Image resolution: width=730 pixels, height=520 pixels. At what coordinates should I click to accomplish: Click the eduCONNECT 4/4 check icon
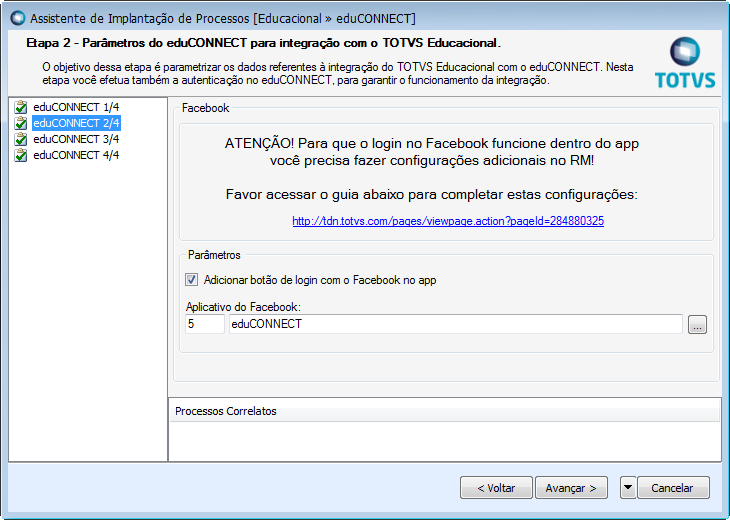click(21, 155)
